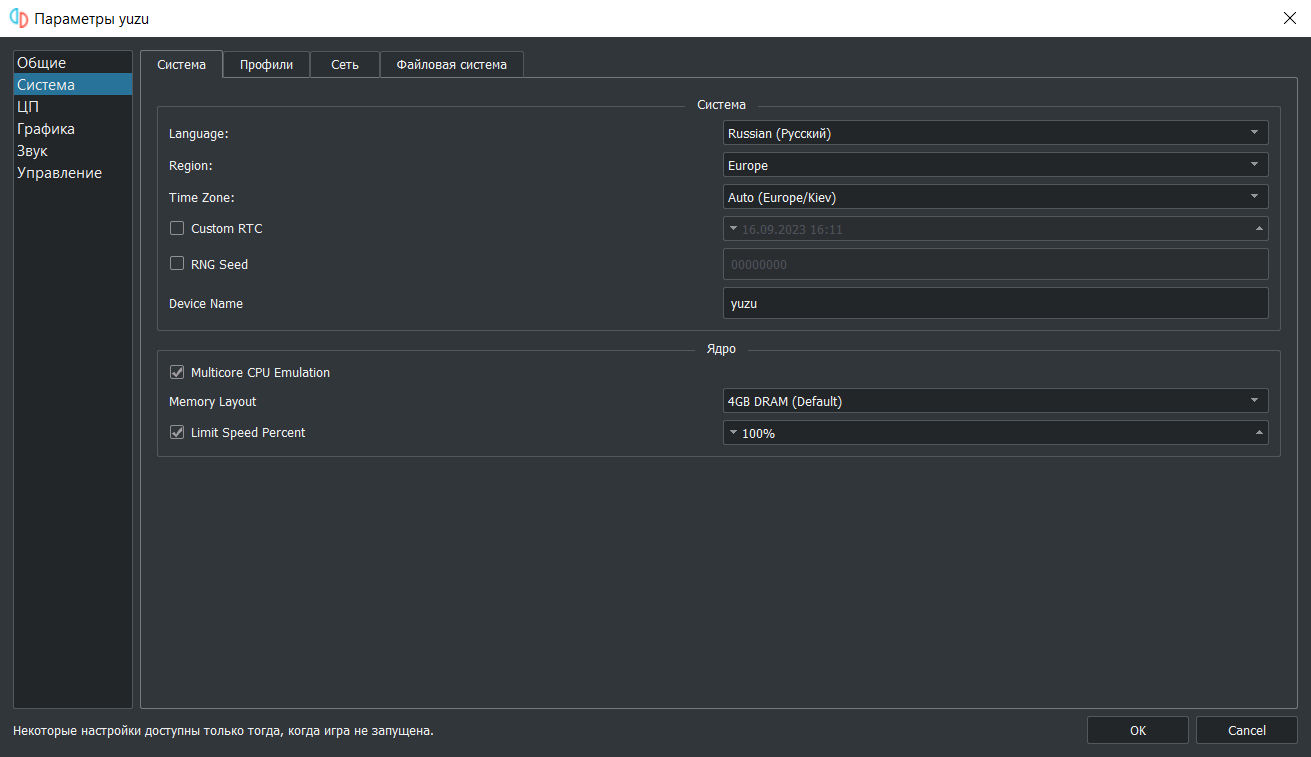The width and height of the screenshot is (1311, 757).
Task: Click the Custom RTC down arrow
Action: [733, 229]
